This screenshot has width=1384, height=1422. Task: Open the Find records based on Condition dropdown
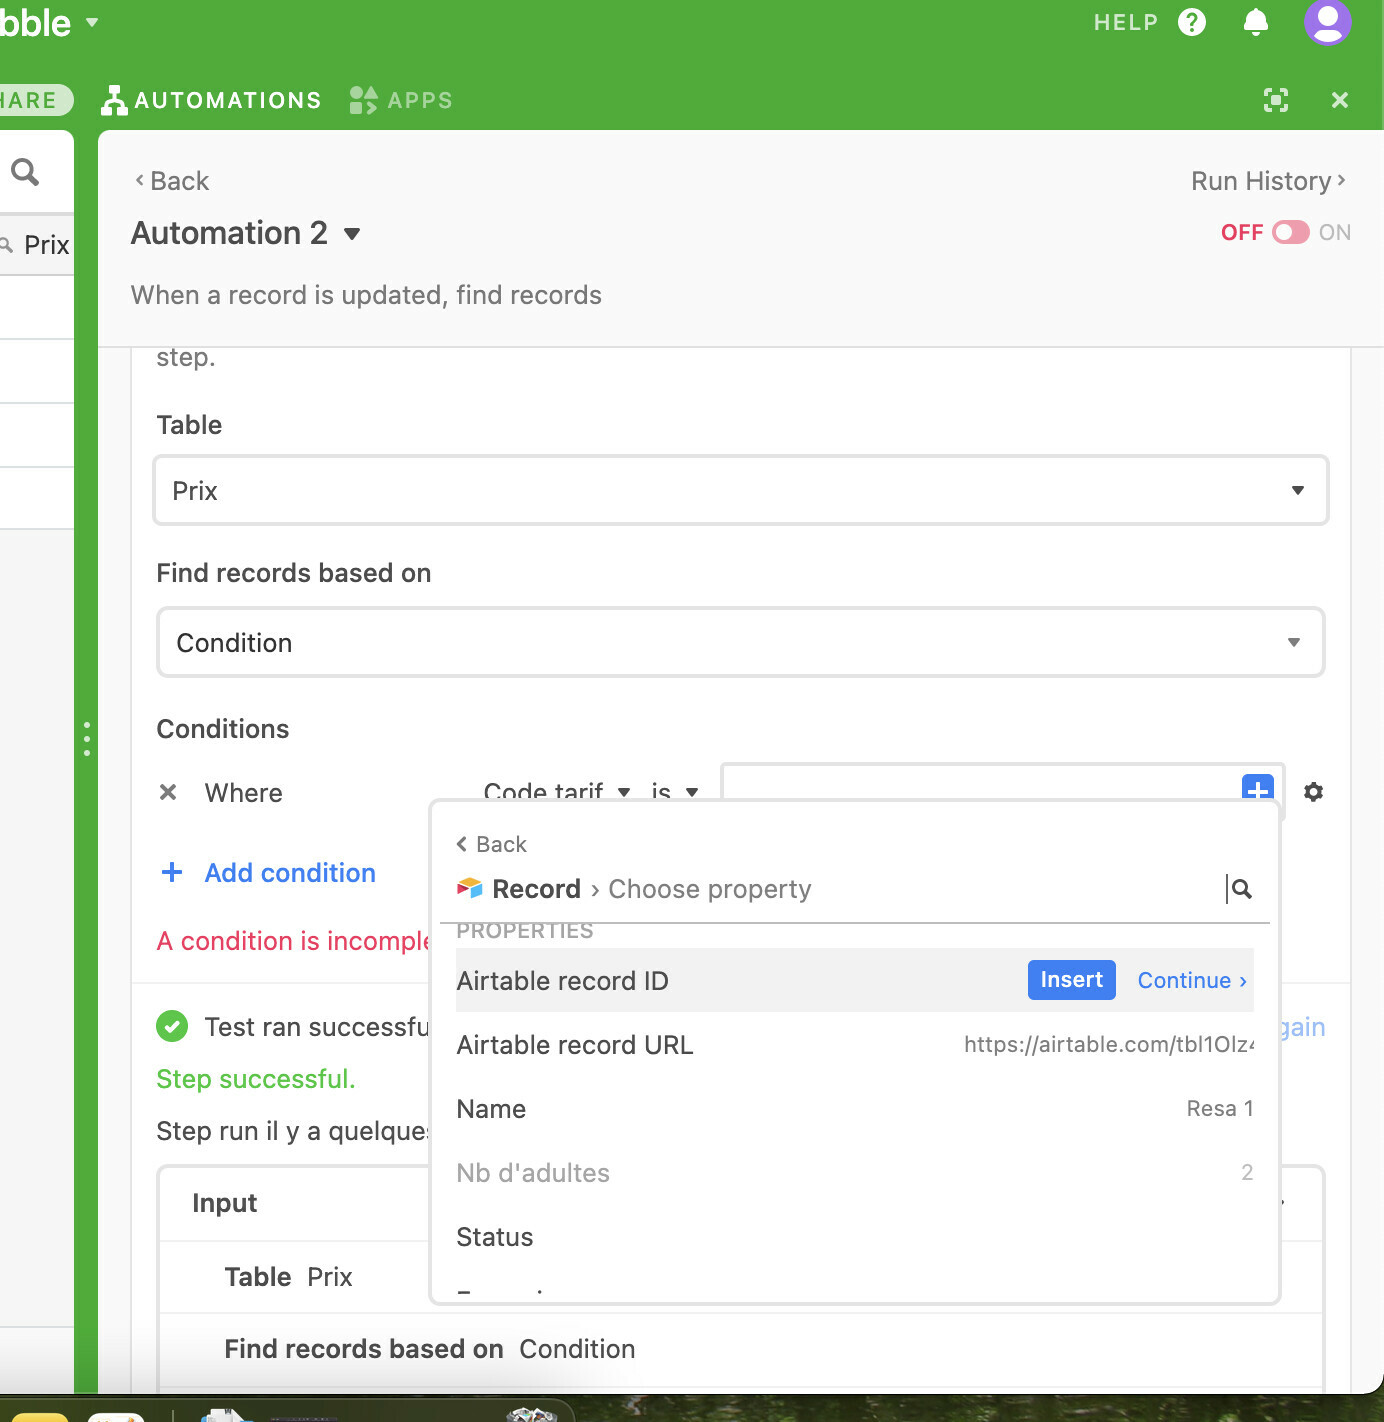tap(740, 642)
